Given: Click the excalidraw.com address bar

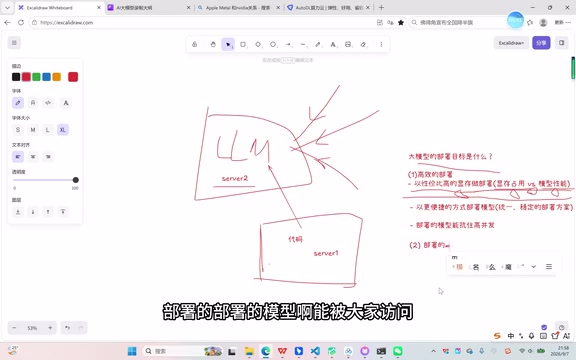Looking at the screenshot, I should [x=206, y=22].
